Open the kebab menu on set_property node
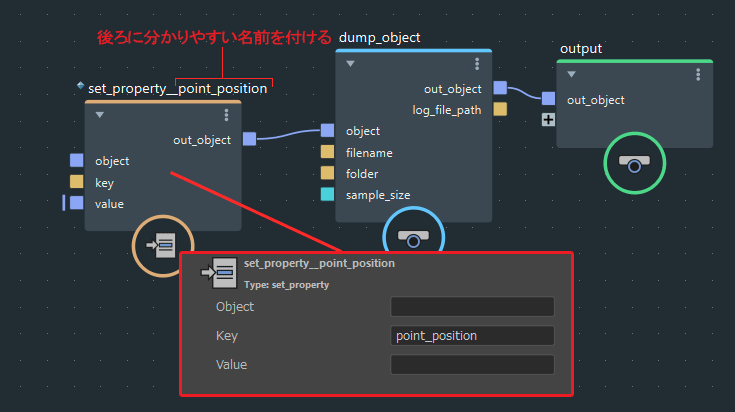The height and width of the screenshot is (412, 735). pos(226,115)
